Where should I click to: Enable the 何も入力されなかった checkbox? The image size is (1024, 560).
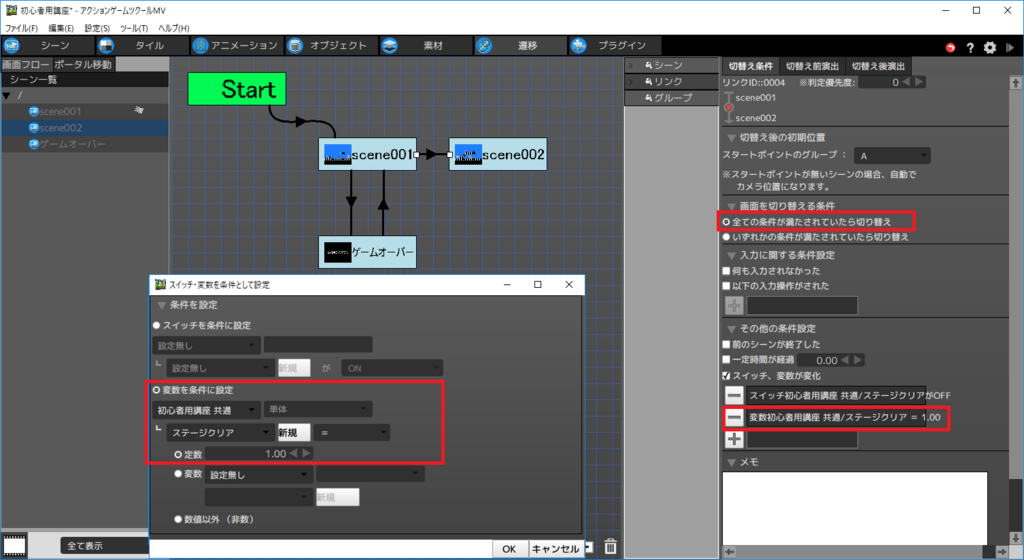[x=726, y=270]
